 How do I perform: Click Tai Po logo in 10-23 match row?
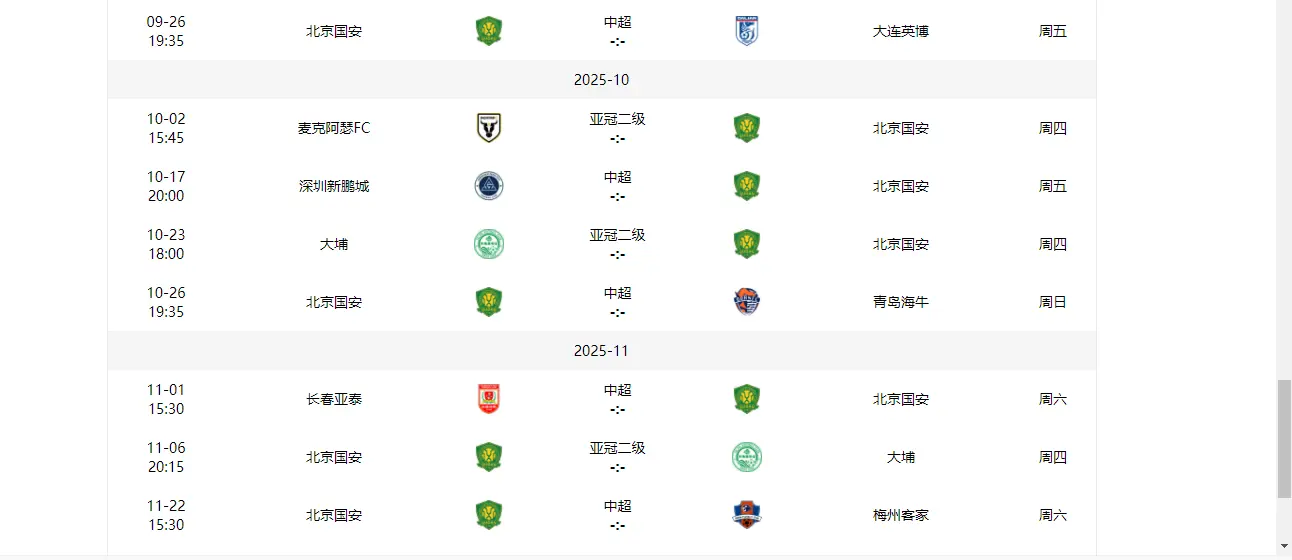(489, 244)
